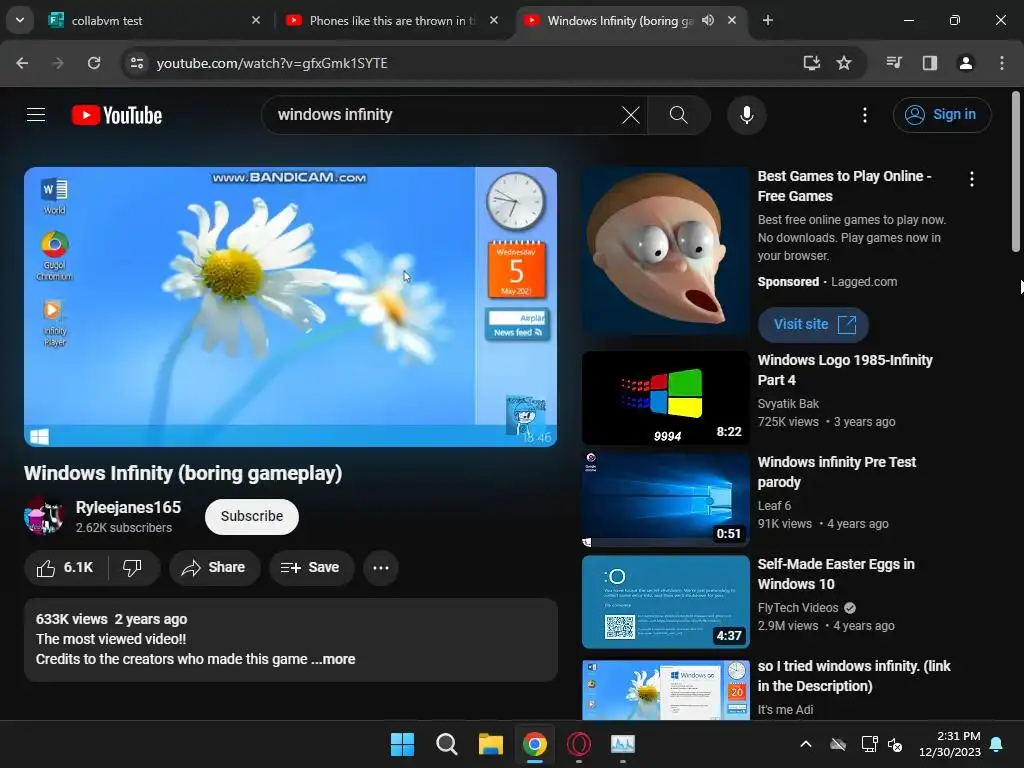
Task: Open Self-Made Easter Eggs in Windows 10 title
Action: click(836, 574)
